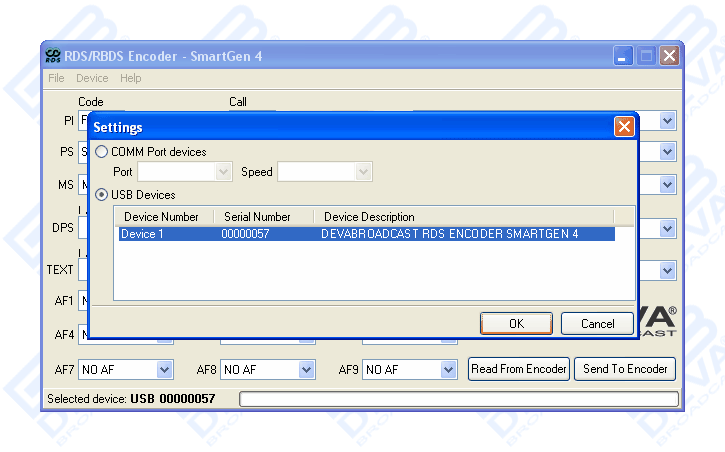This screenshot has width=725, height=452.
Task: Expand the AF8 dropdown list
Action: pyautogui.click(x=307, y=369)
